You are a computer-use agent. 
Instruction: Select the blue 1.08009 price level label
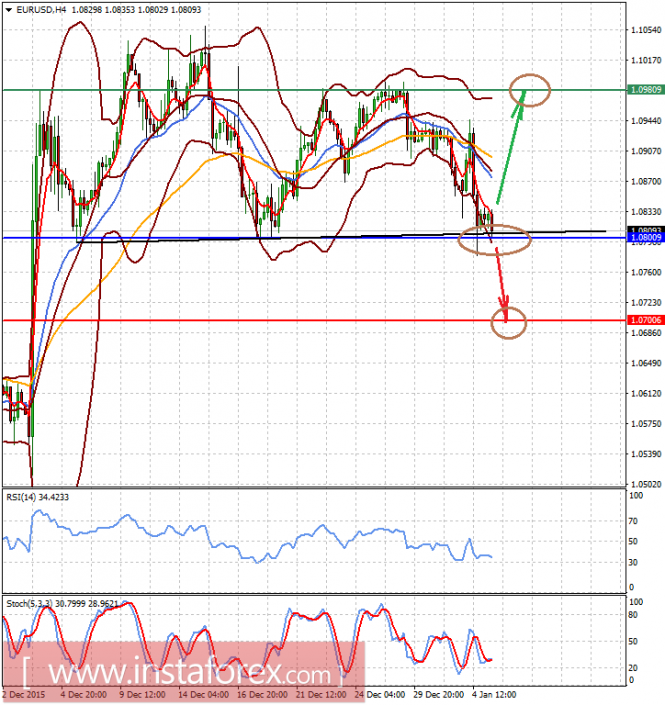pyautogui.click(x=646, y=237)
